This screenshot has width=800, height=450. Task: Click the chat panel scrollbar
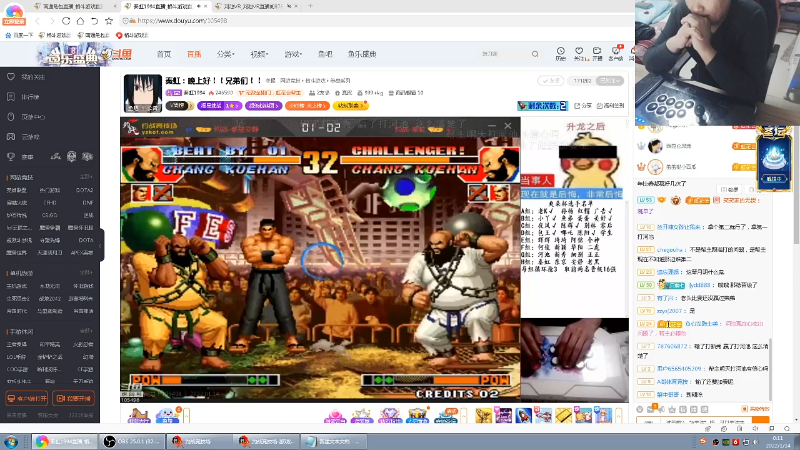pos(770,370)
